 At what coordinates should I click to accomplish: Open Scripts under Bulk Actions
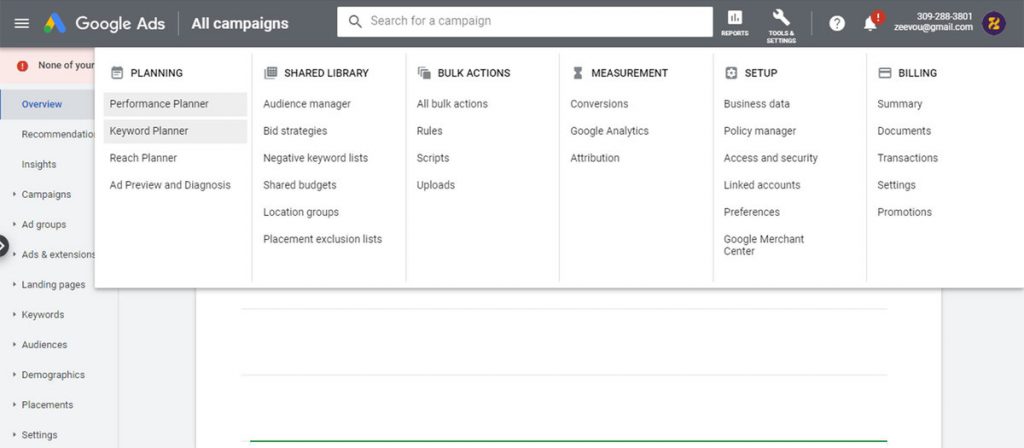(x=433, y=158)
